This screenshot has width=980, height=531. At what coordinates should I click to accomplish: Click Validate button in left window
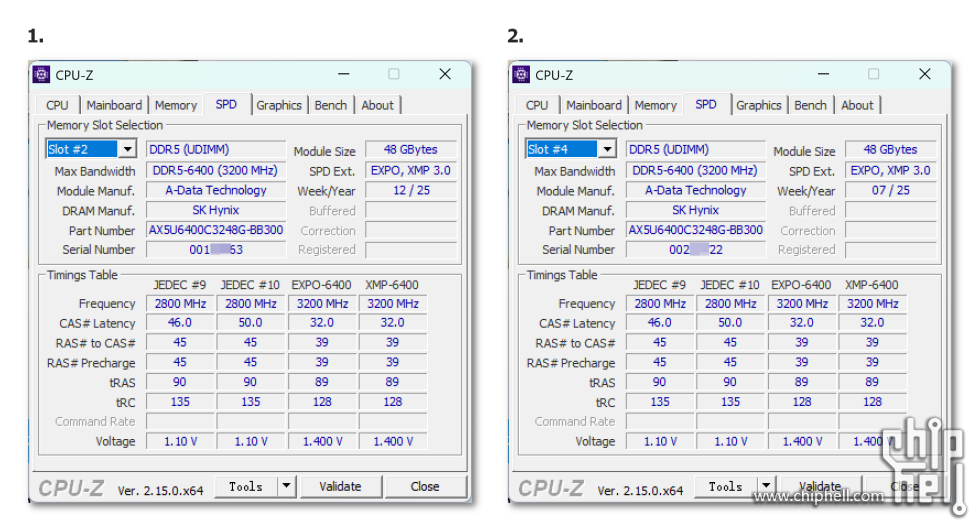(341, 486)
